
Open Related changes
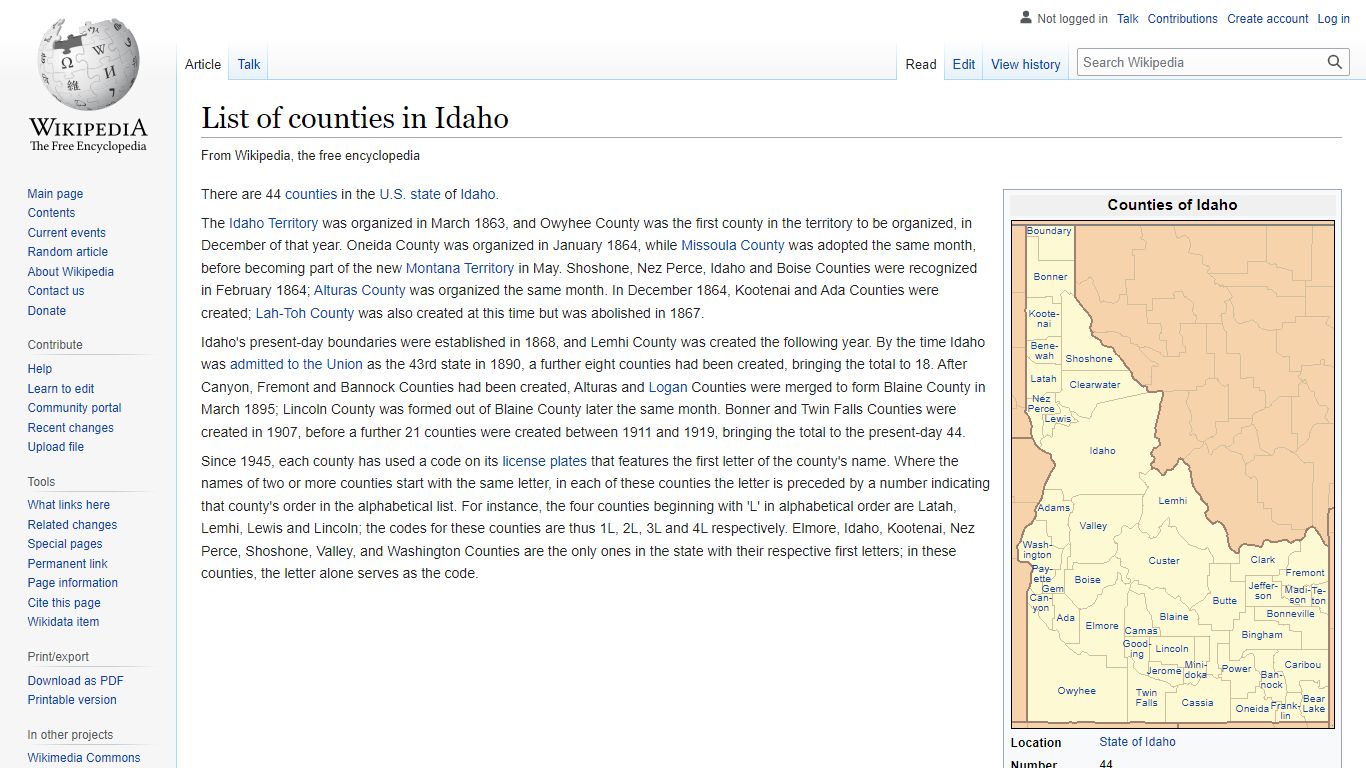pos(72,525)
